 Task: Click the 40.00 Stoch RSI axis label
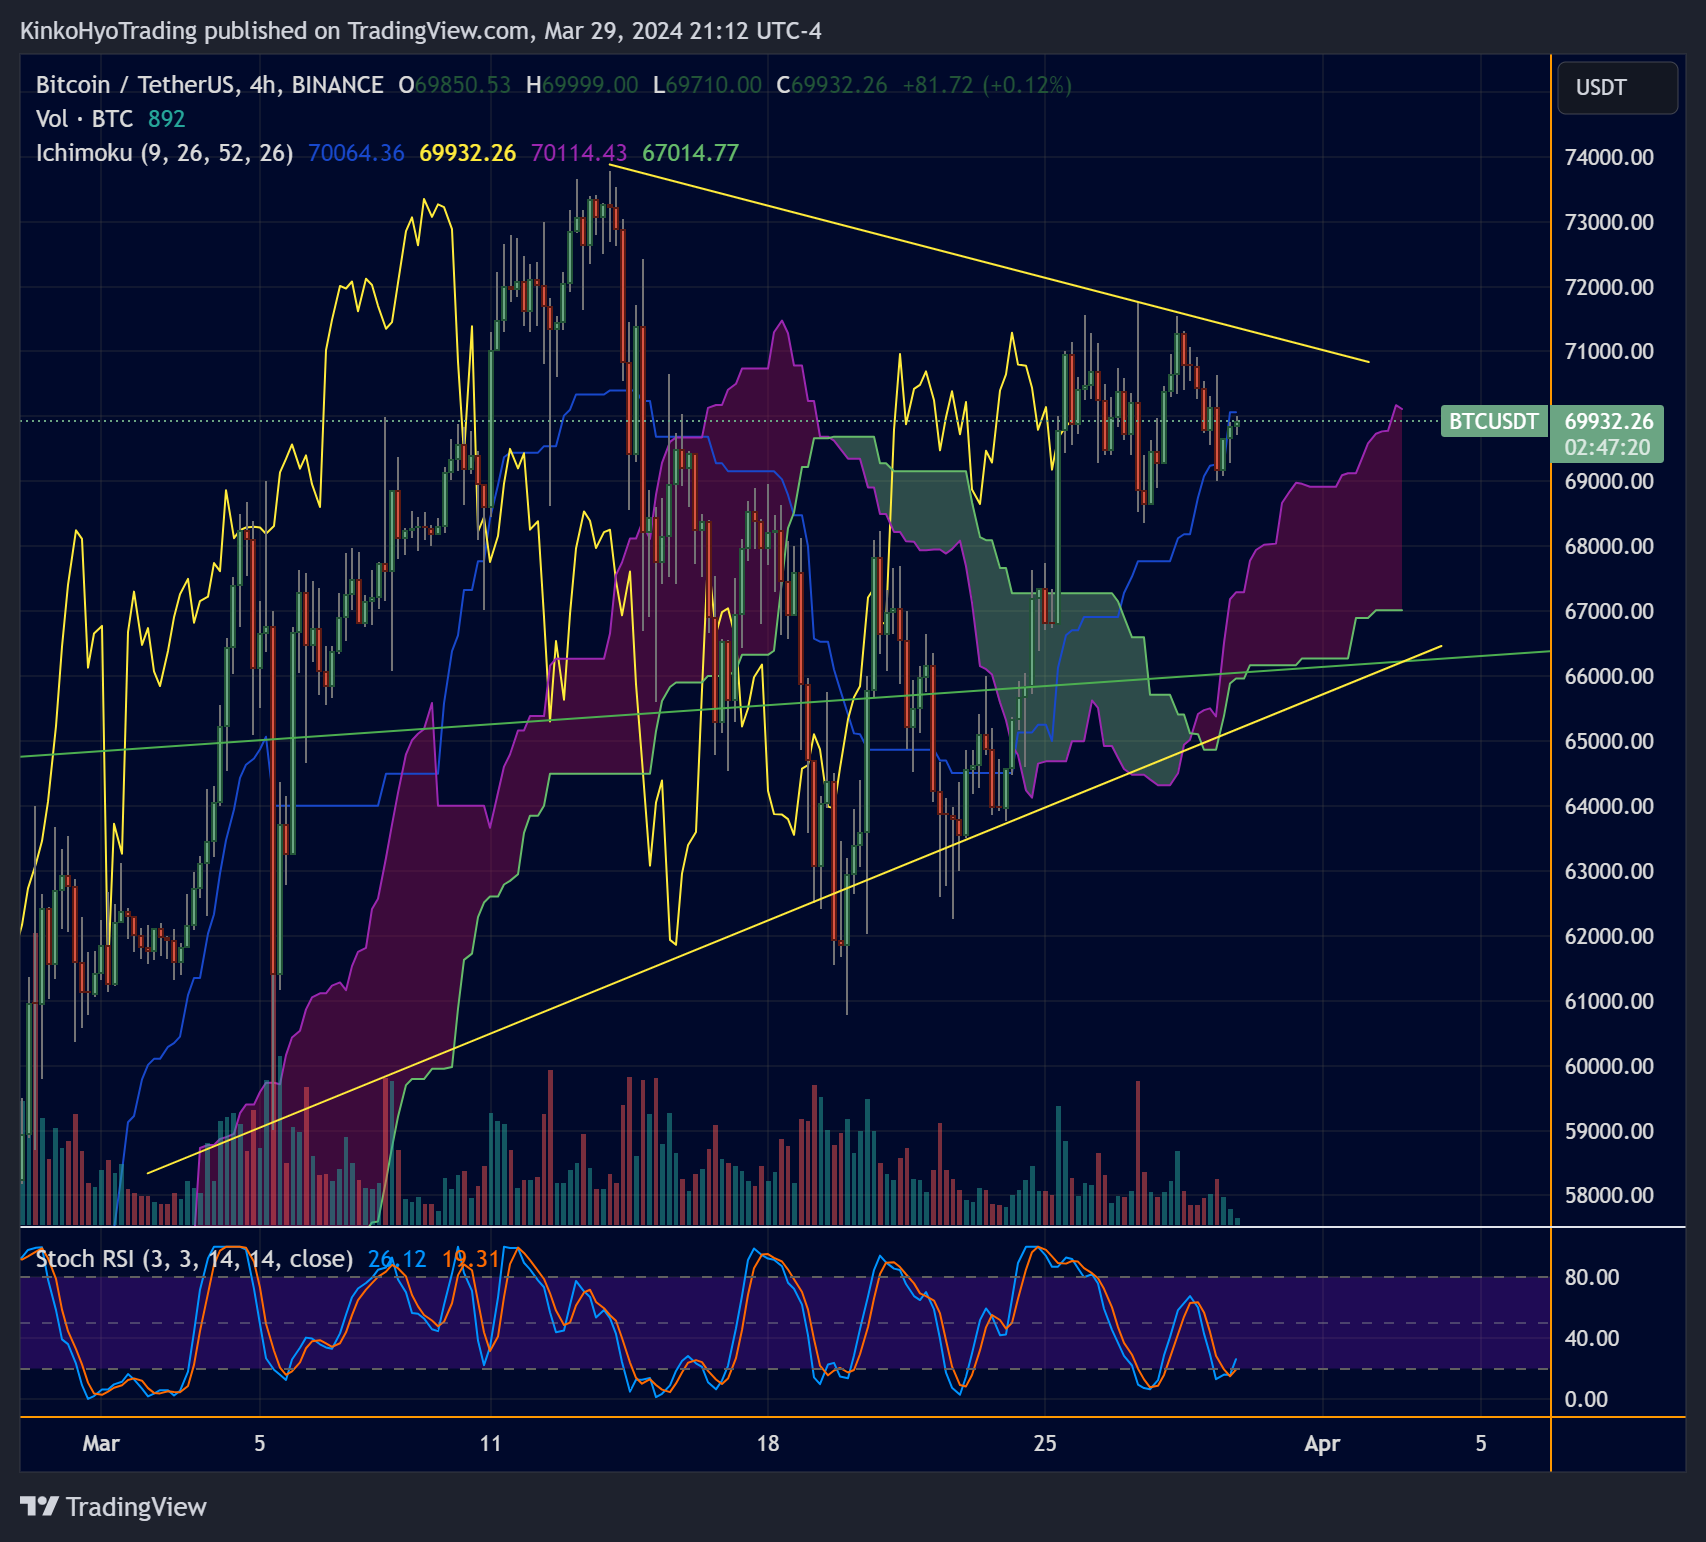coord(1592,1338)
